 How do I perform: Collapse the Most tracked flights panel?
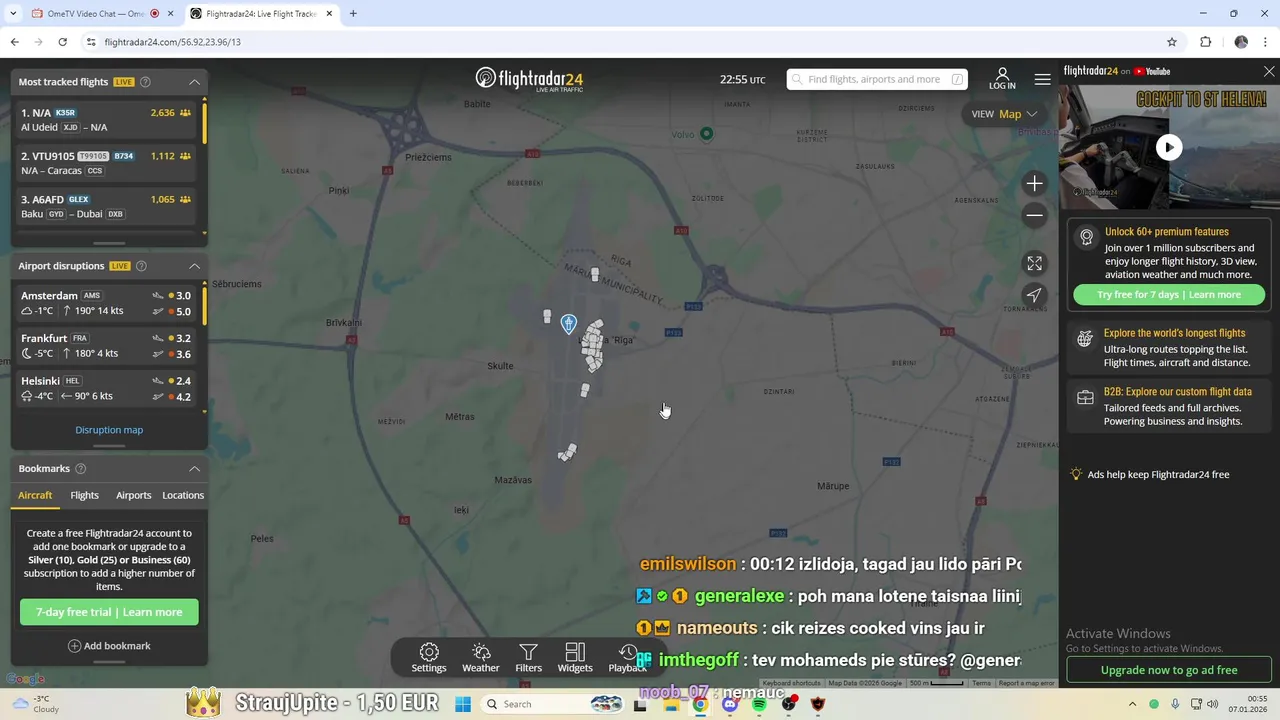(195, 82)
